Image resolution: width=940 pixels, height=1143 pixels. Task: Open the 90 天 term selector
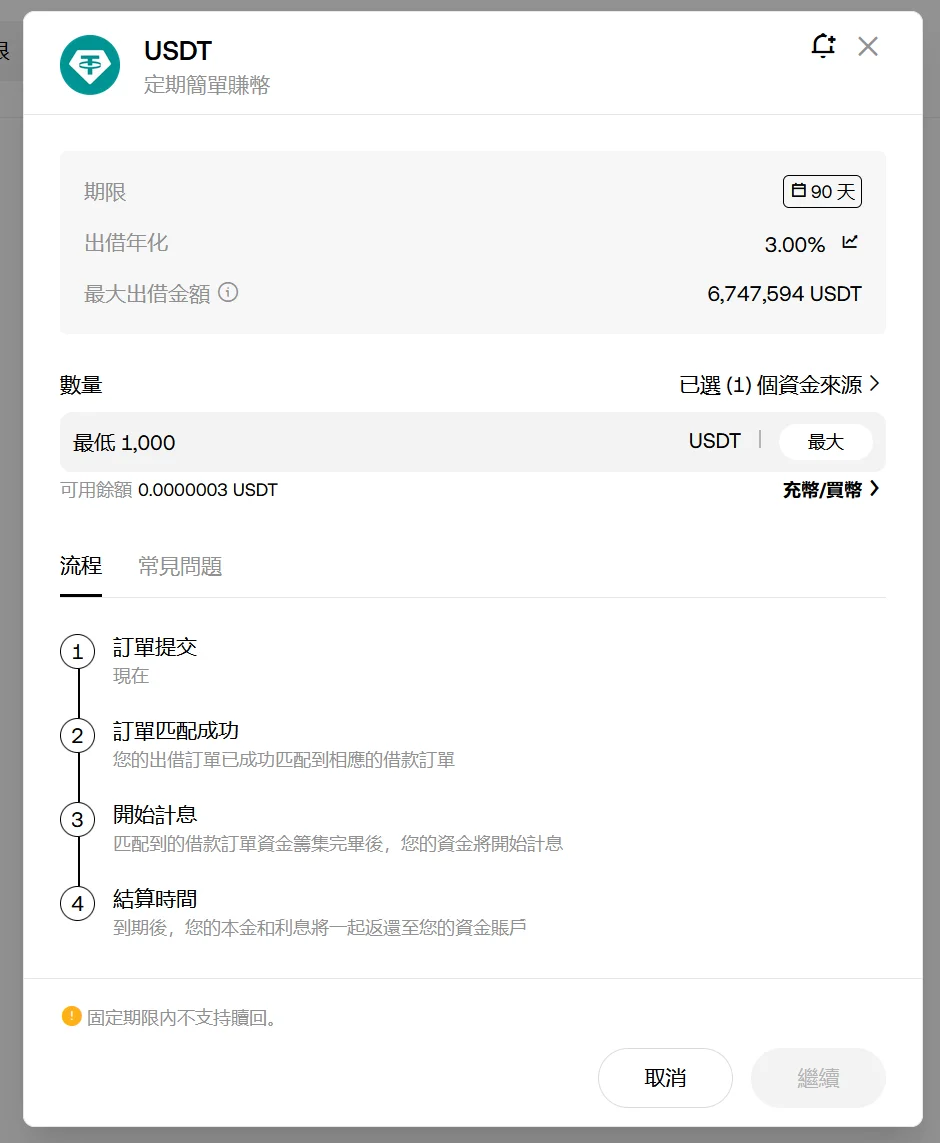click(822, 191)
